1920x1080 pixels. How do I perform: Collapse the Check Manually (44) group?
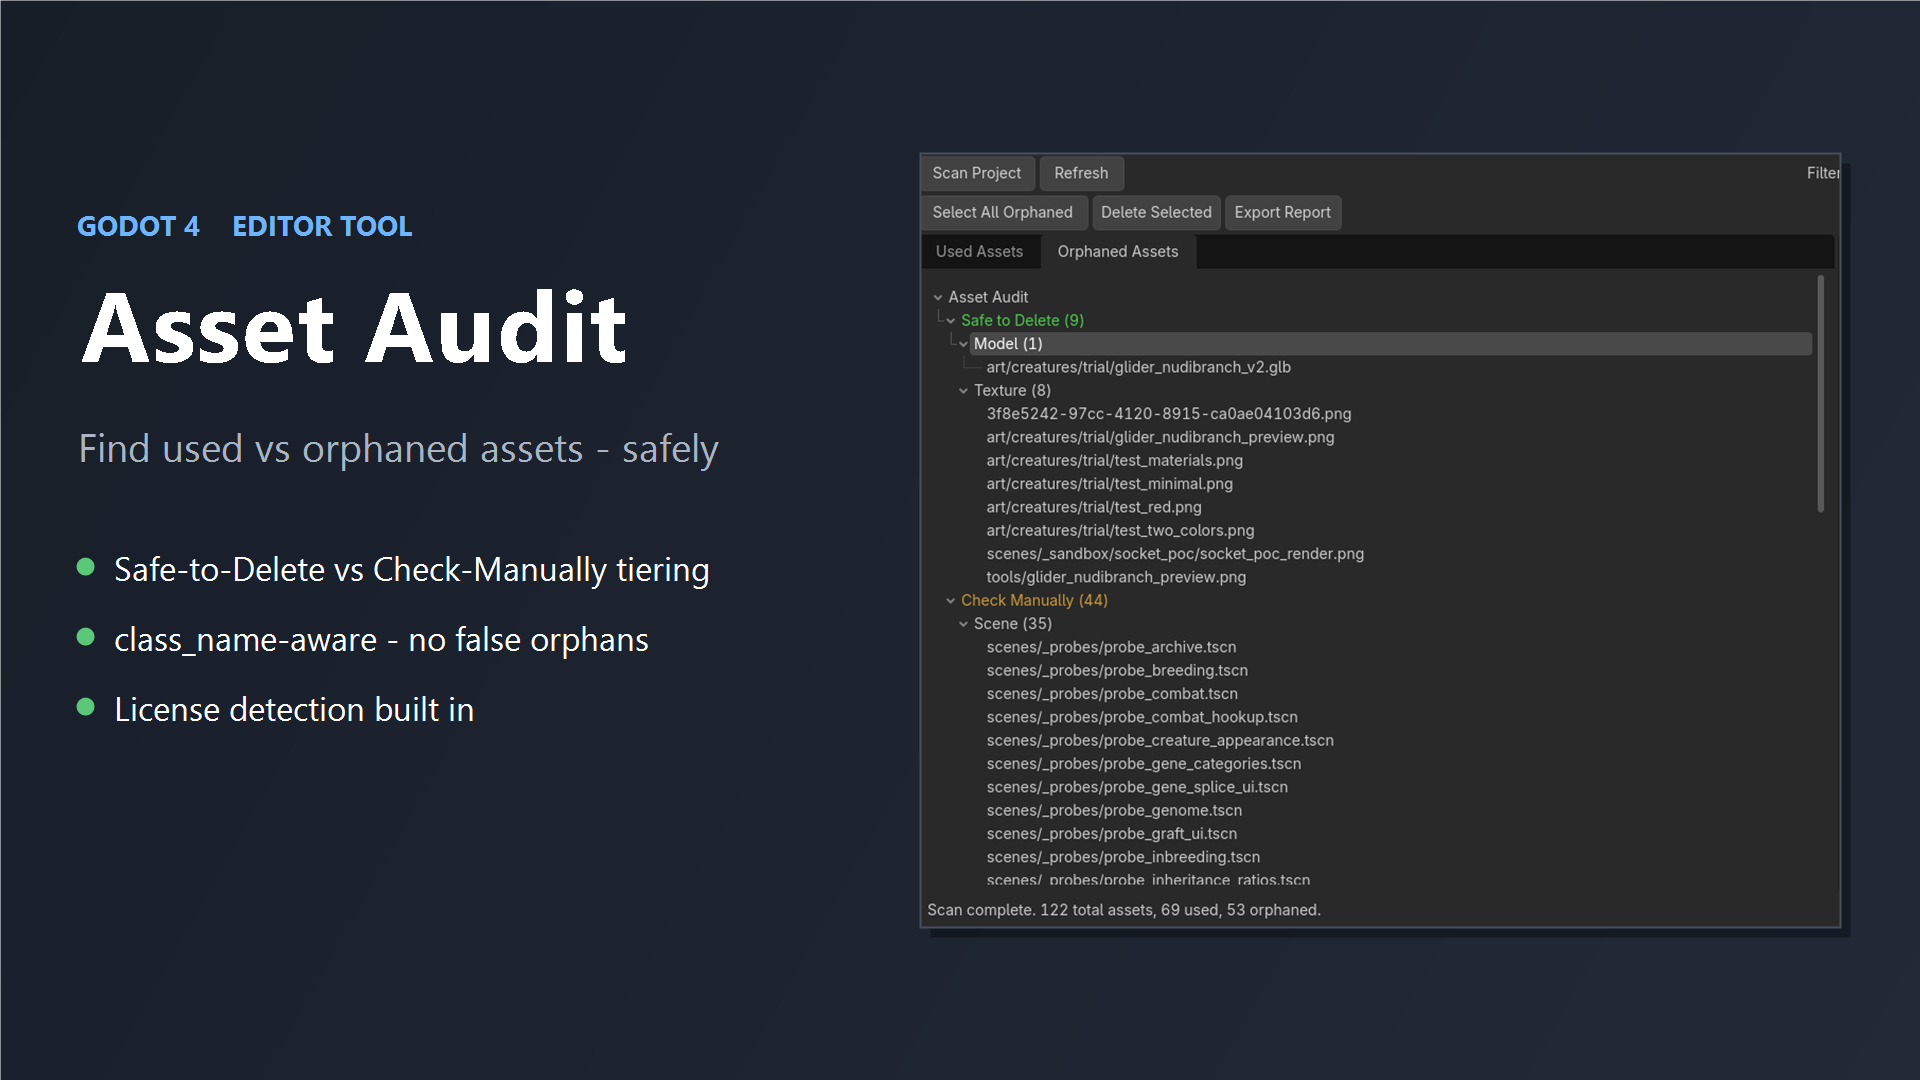(x=951, y=601)
